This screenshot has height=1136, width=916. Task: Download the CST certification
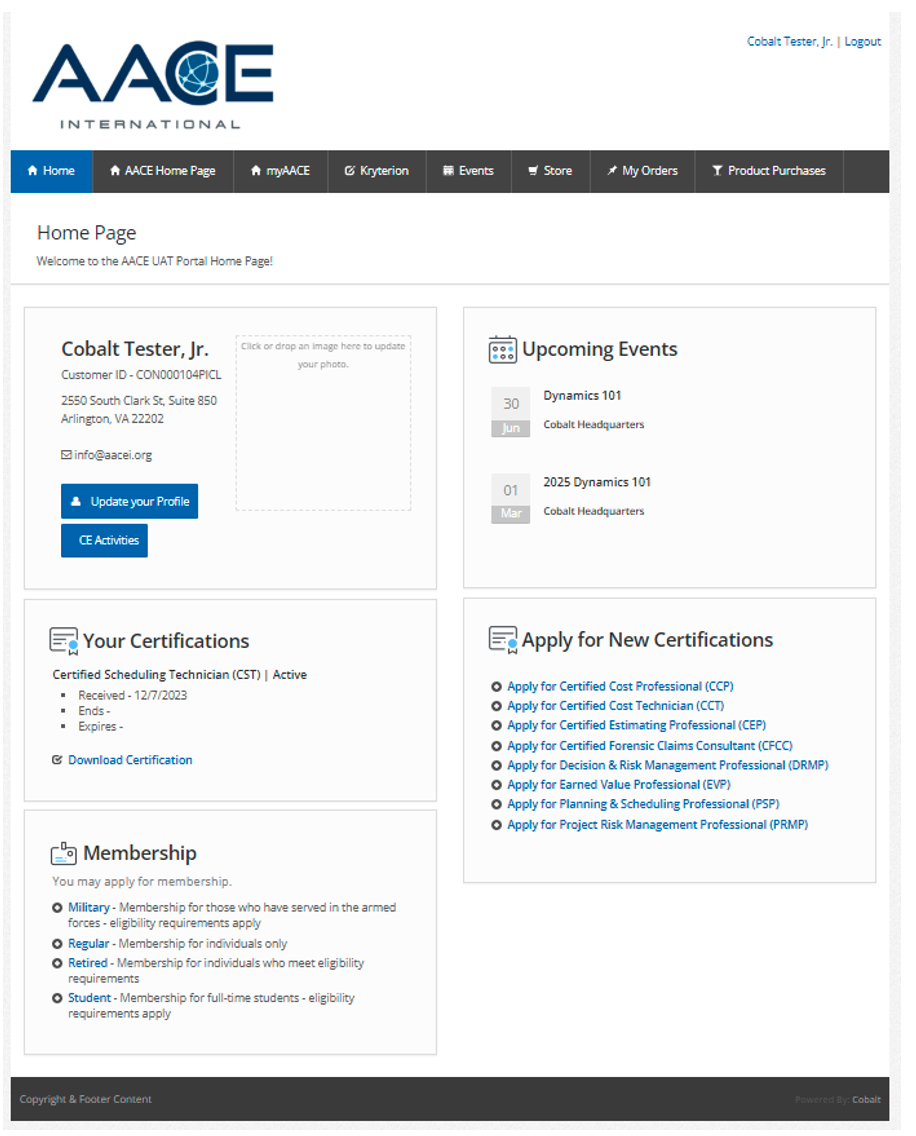click(x=130, y=760)
